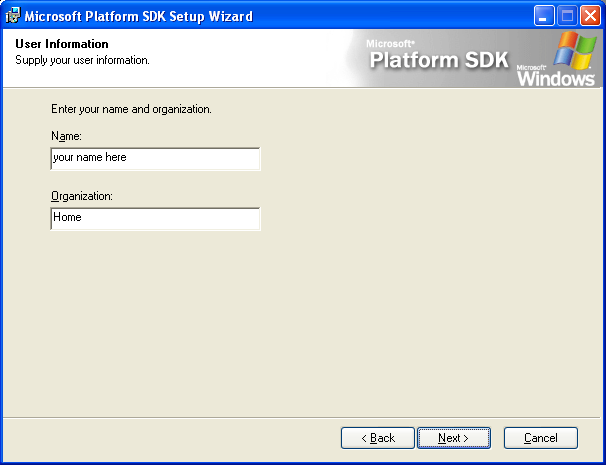Click the disabled maximize button
Image resolution: width=606 pixels, height=465 pixels.
[567, 16]
